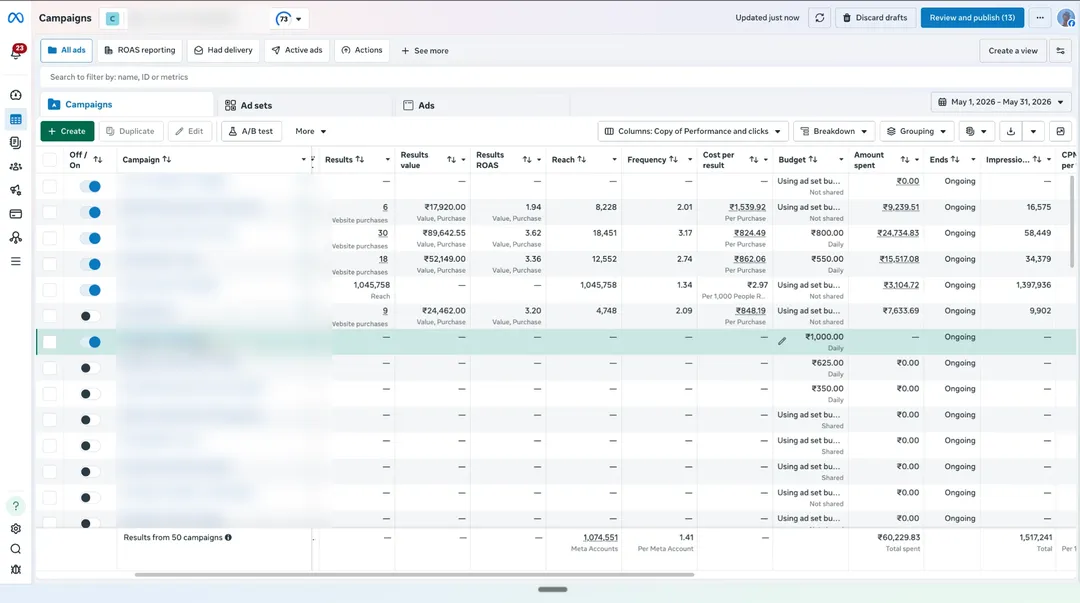The width and height of the screenshot is (1080, 603).
Task: Open Campaigns table icon in sidebar
Action: coord(16,119)
